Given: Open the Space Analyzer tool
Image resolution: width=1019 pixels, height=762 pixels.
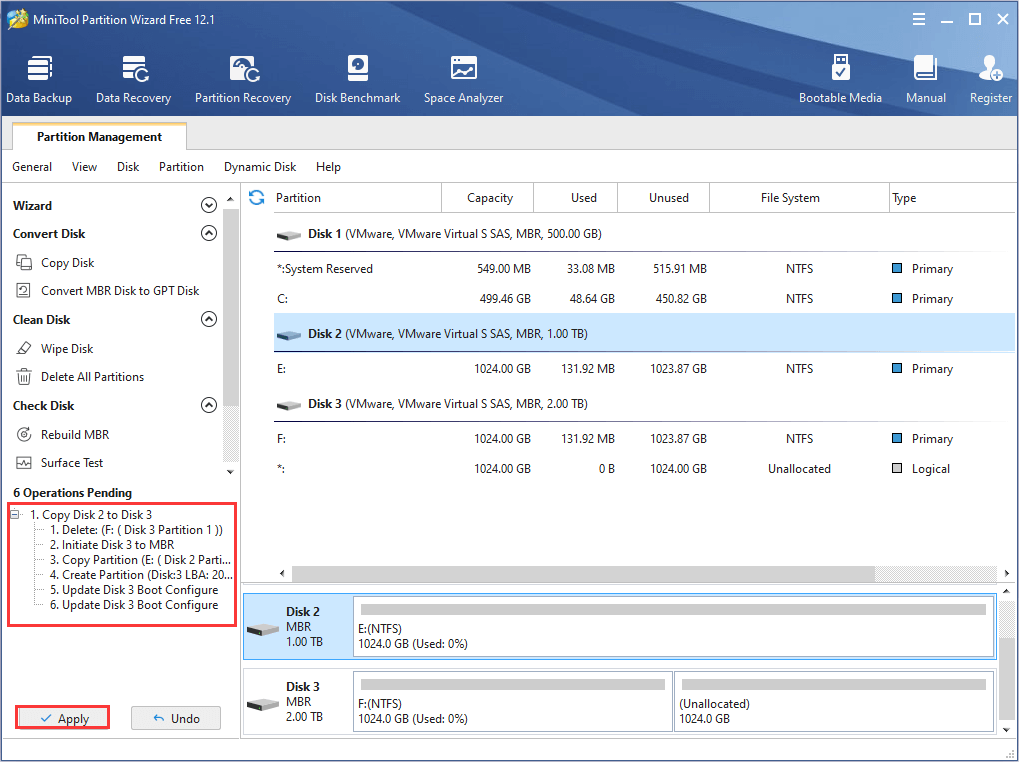Looking at the screenshot, I should point(463,79).
